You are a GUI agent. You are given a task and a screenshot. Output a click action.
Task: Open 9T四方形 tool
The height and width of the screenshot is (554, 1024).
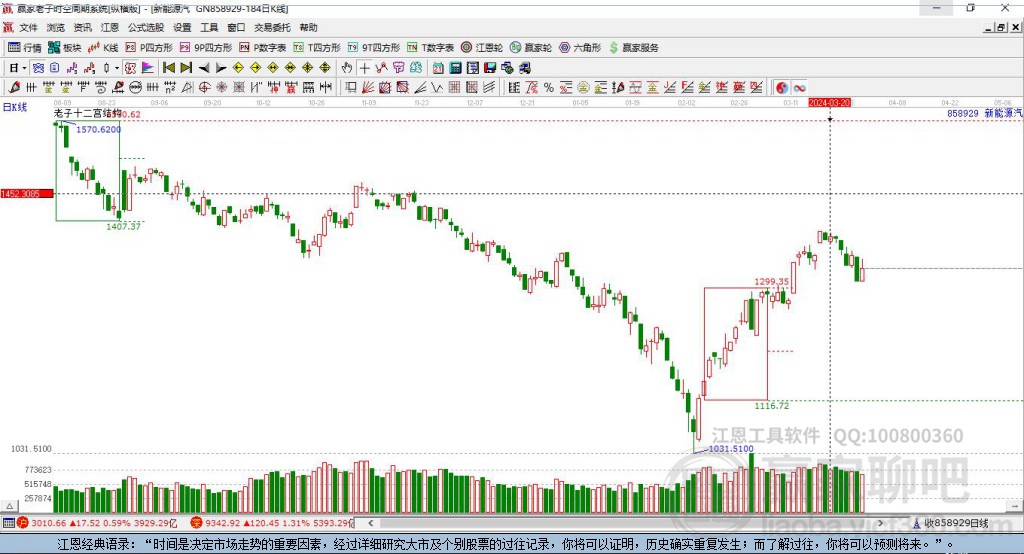click(x=374, y=48)
